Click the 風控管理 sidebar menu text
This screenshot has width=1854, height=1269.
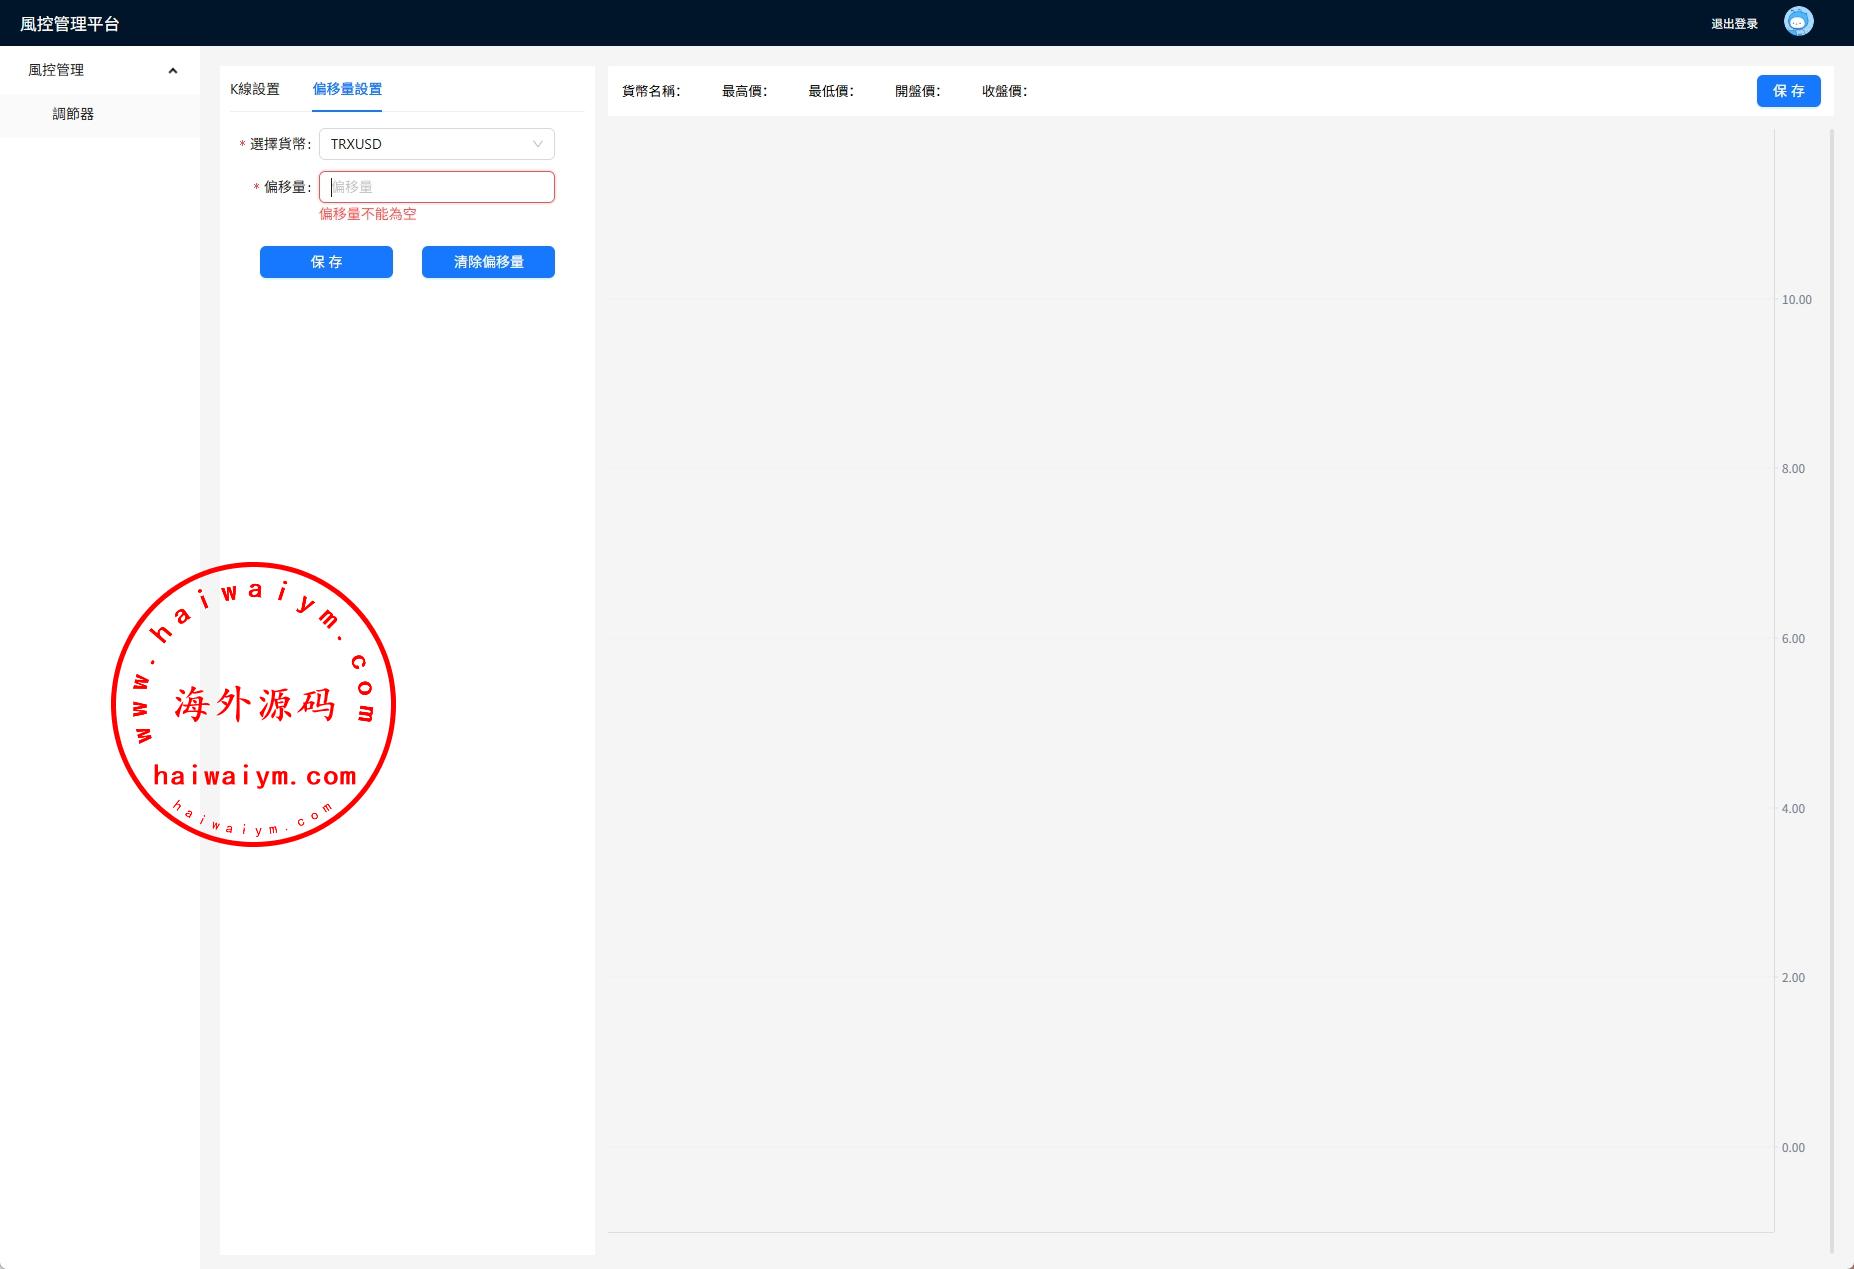[x=56, y=70]
